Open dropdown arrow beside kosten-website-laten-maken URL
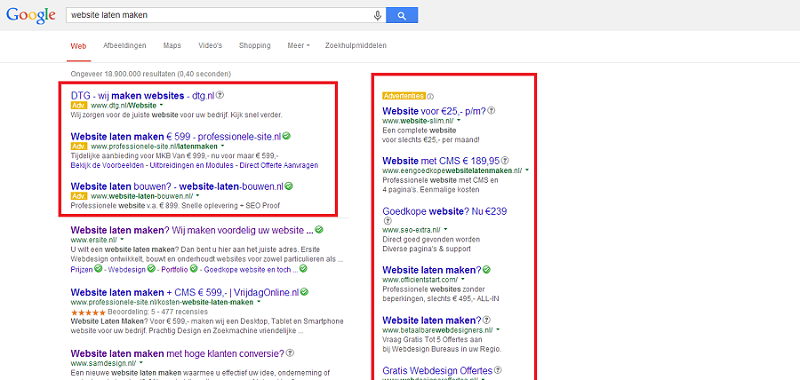800x380 pixels. pyautogui.click(x=259, y=302)
